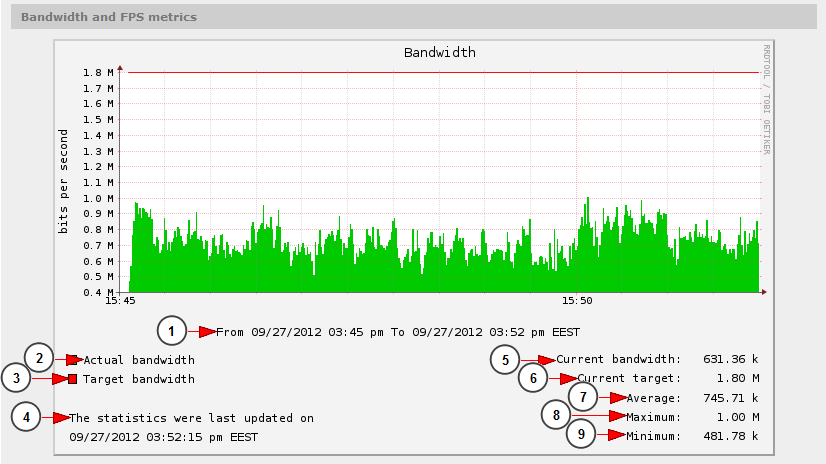Click the From/To date range text

[x=398, y=332]
